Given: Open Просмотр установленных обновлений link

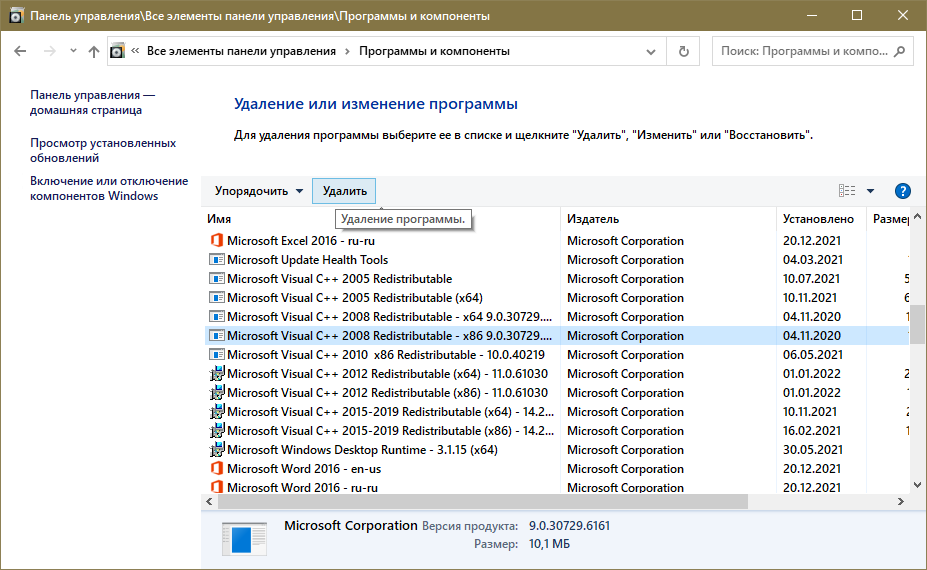Looking at the screenshot, I should click(103, 150).
